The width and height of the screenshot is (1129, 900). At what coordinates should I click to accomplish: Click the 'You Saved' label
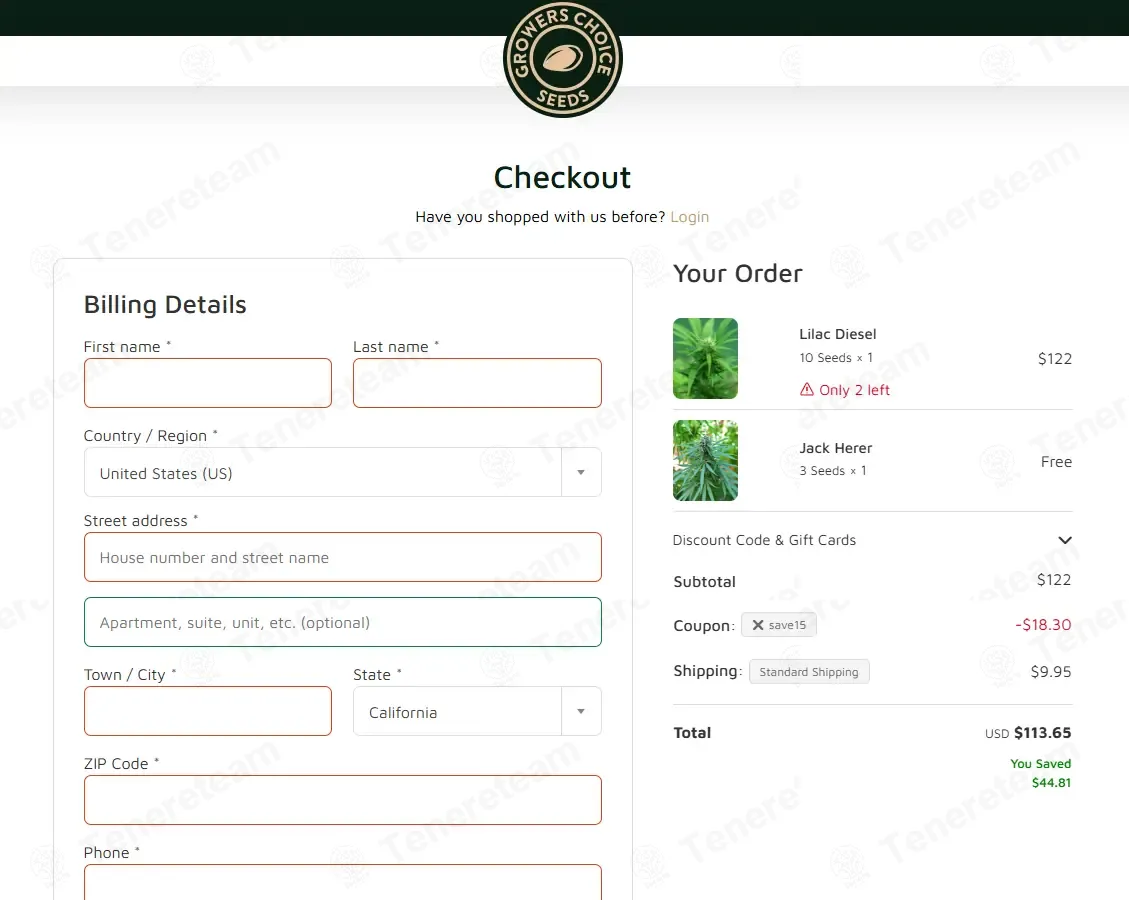click(x=1040, y=763)
